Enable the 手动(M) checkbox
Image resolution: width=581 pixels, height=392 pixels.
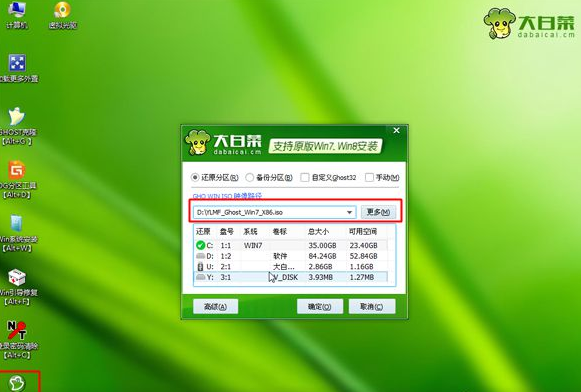[x=369, y=177]
